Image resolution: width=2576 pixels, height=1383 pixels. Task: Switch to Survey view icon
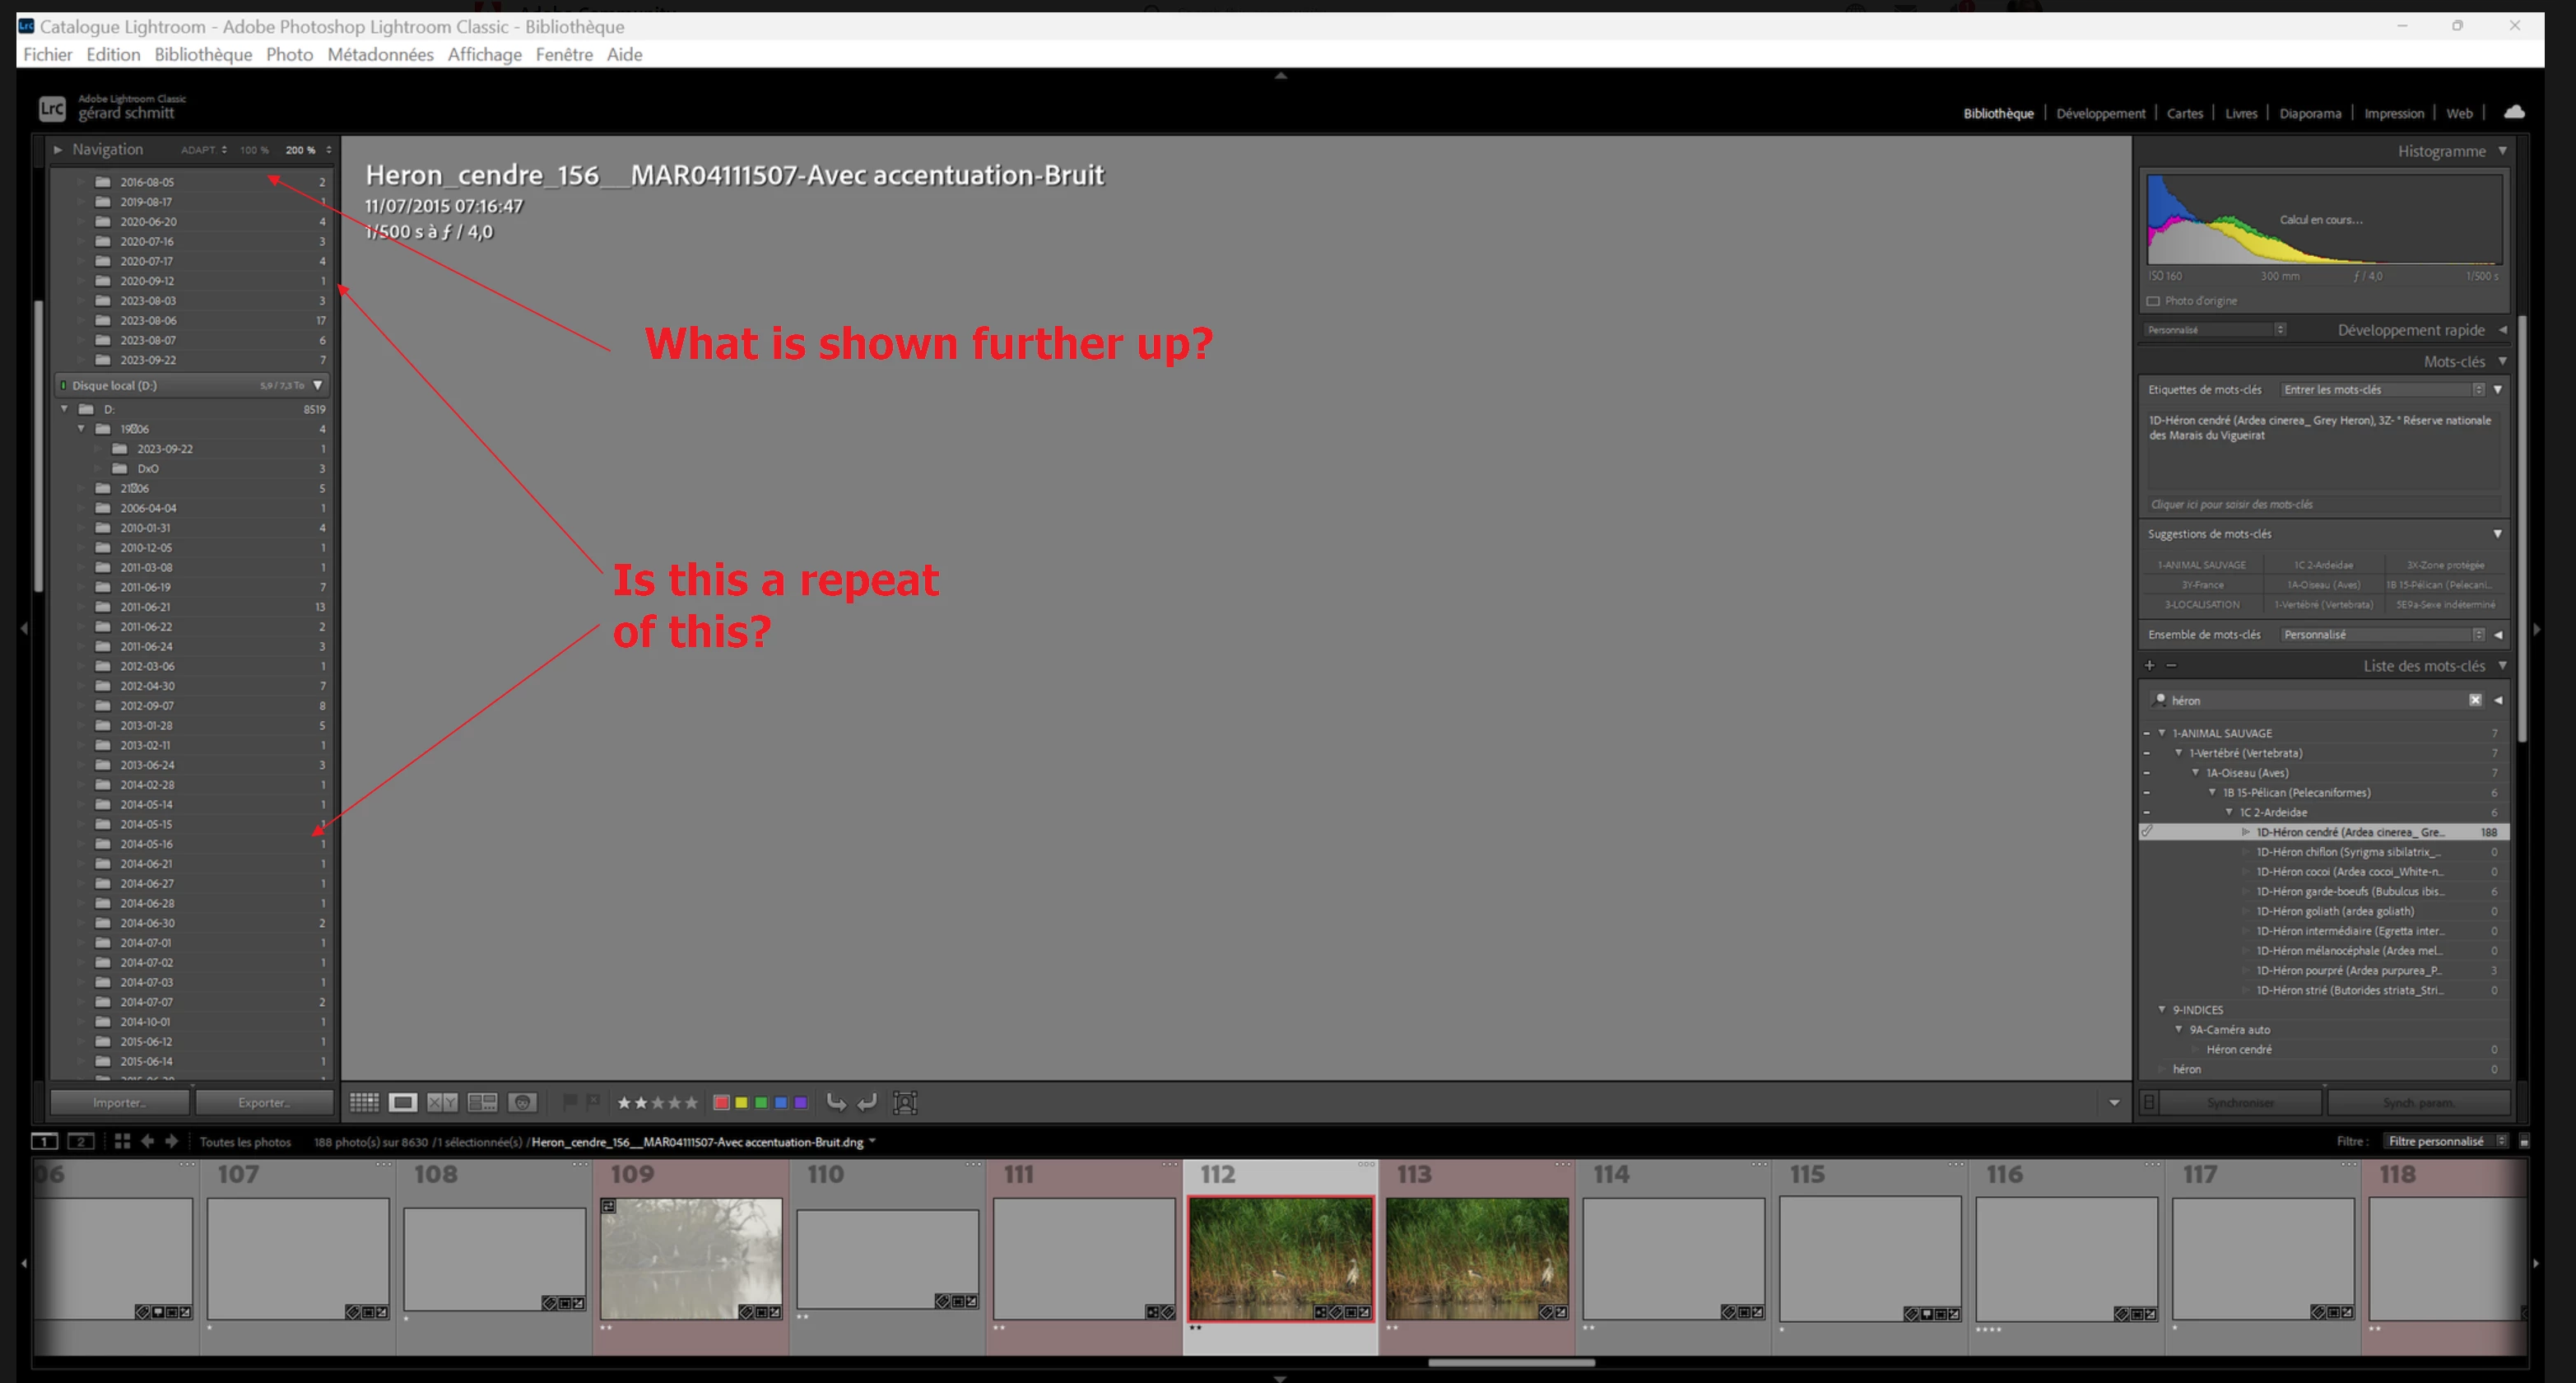pos(482,1102)
